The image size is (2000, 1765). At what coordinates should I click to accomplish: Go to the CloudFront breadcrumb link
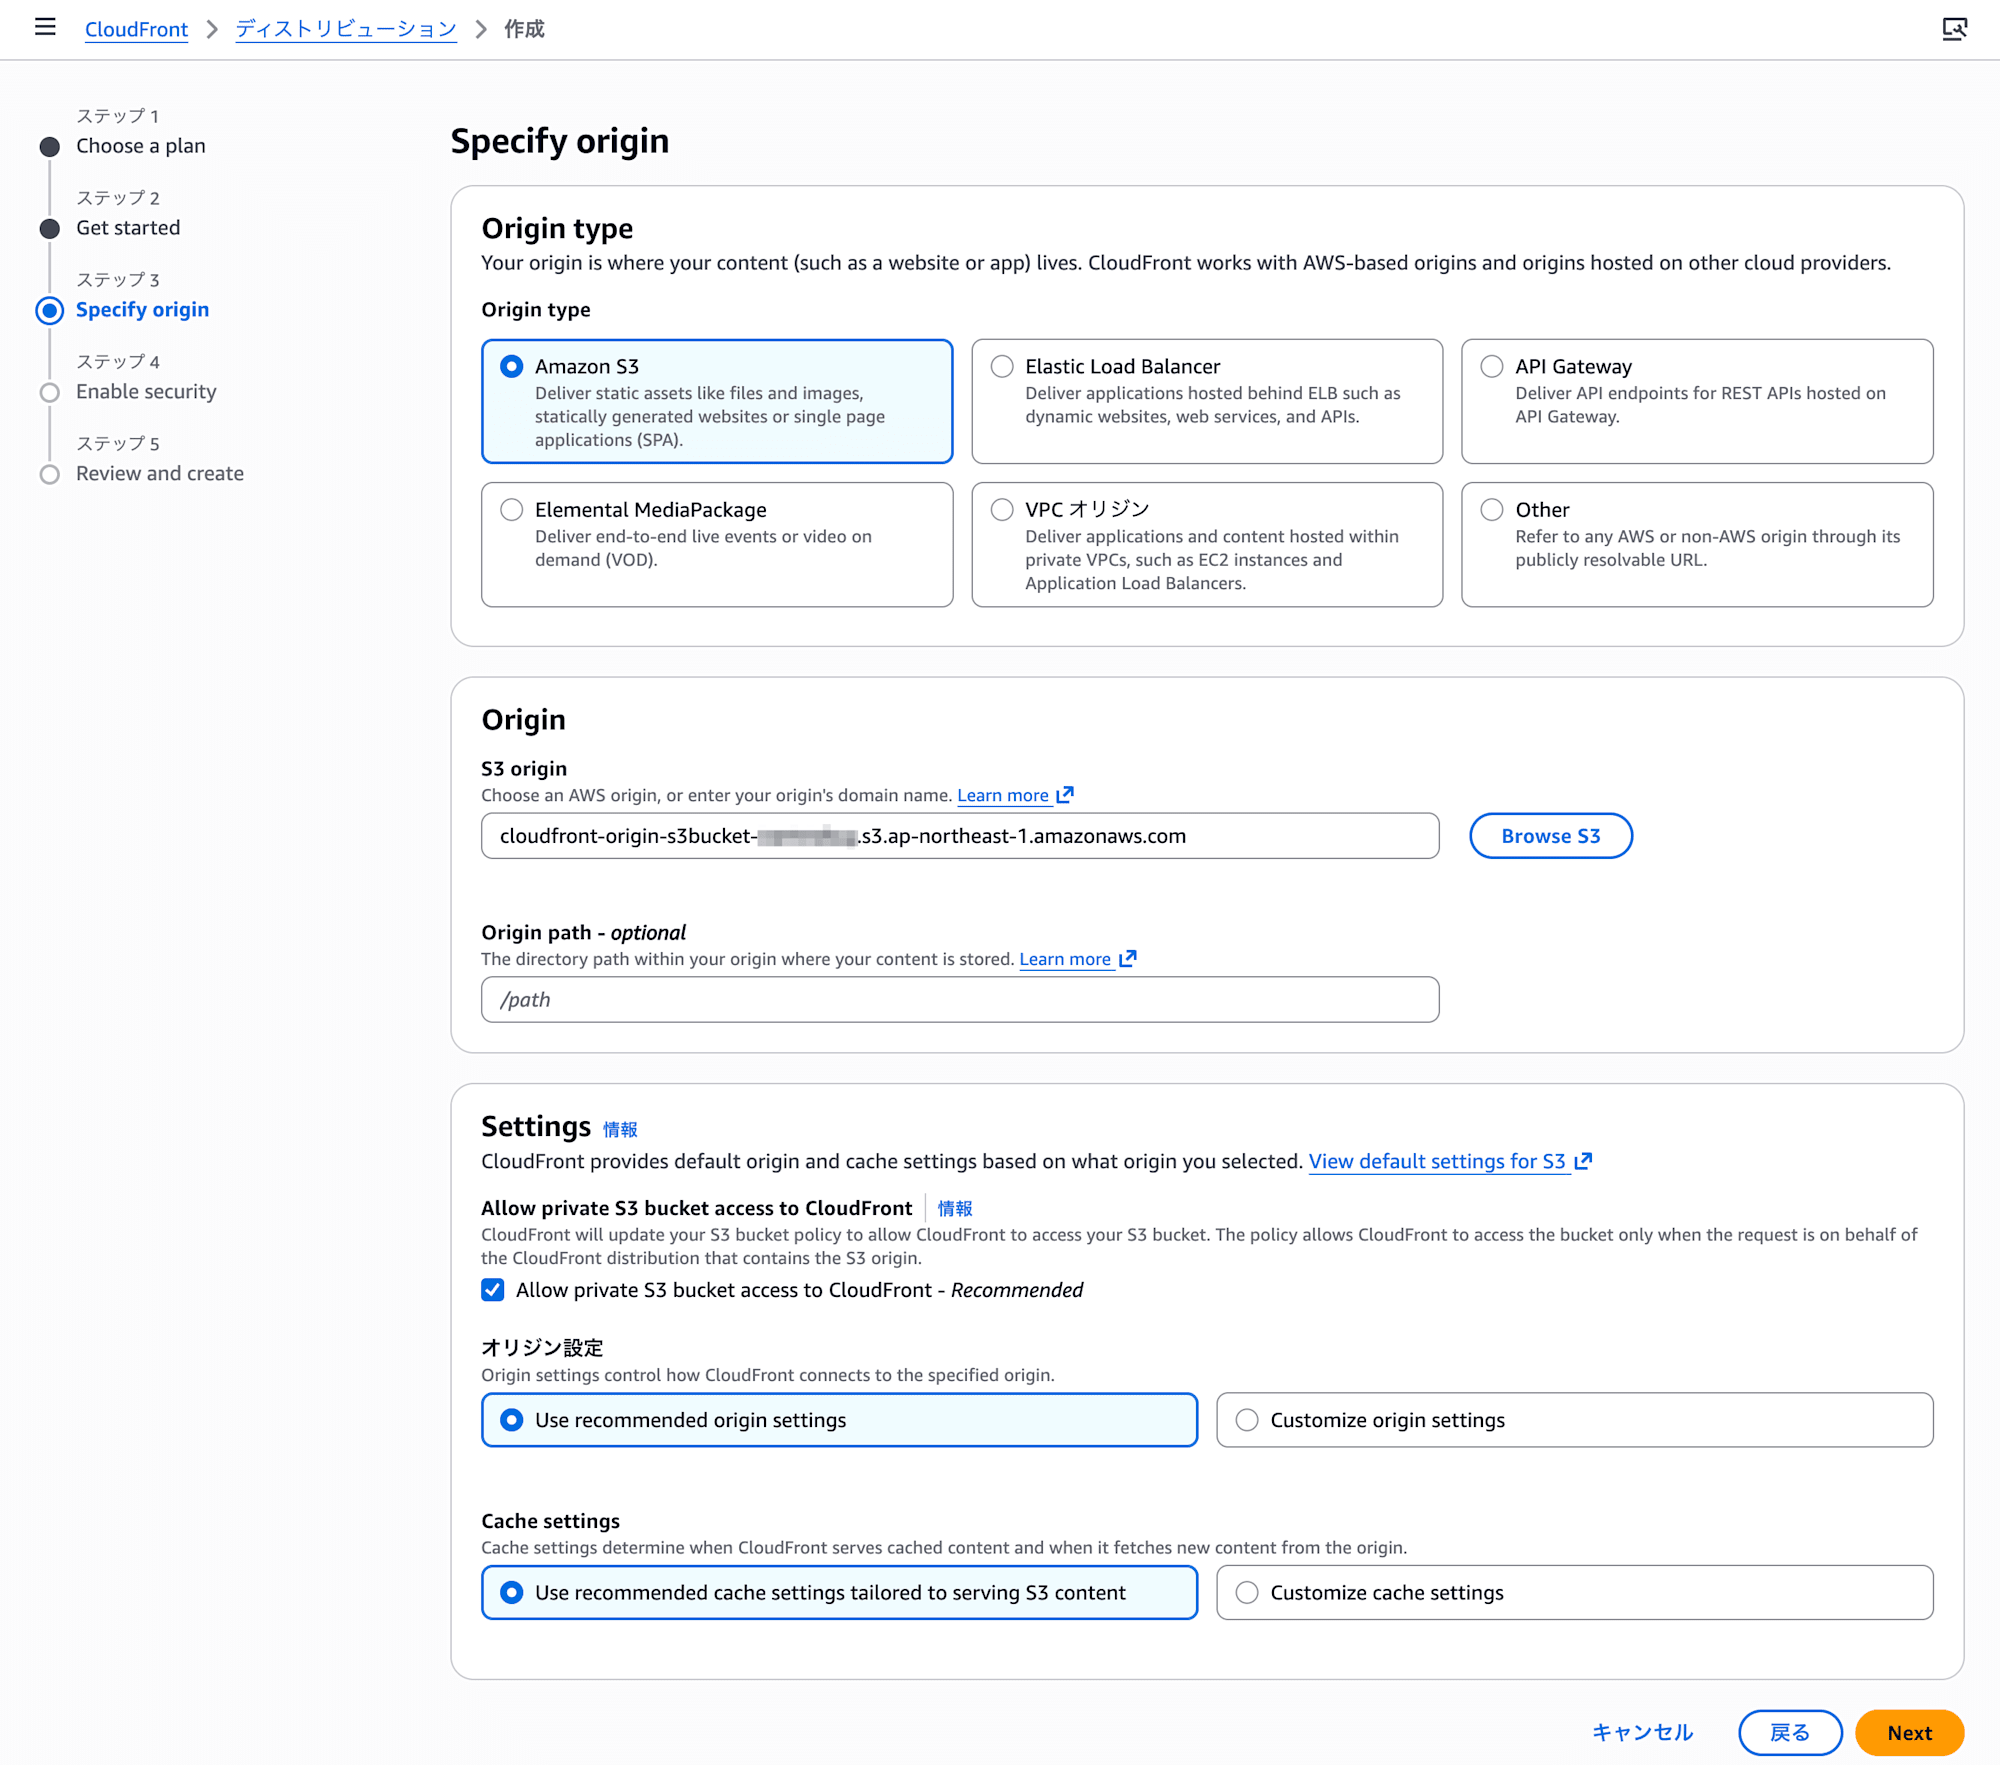pos(136,29)
